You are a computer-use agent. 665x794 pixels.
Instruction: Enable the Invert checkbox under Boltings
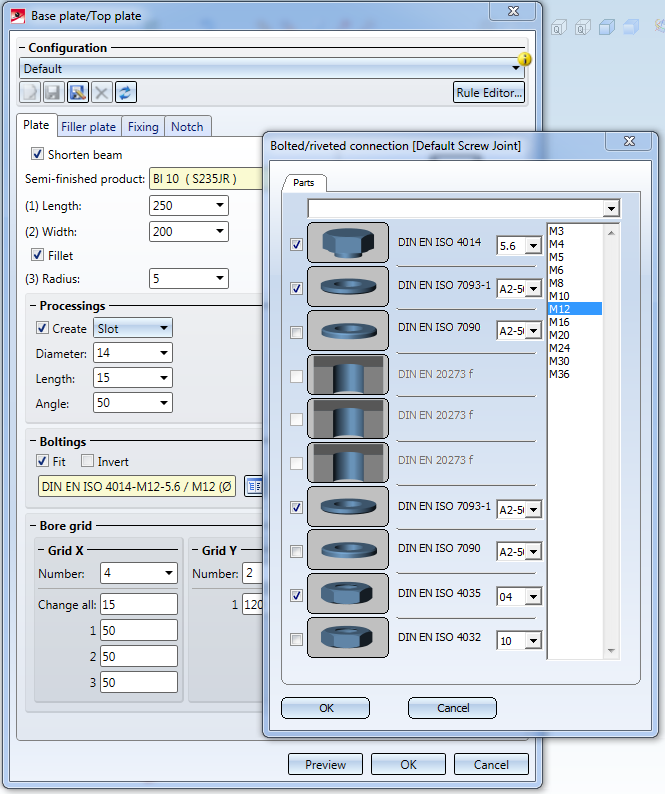click(x=87, y=462)
